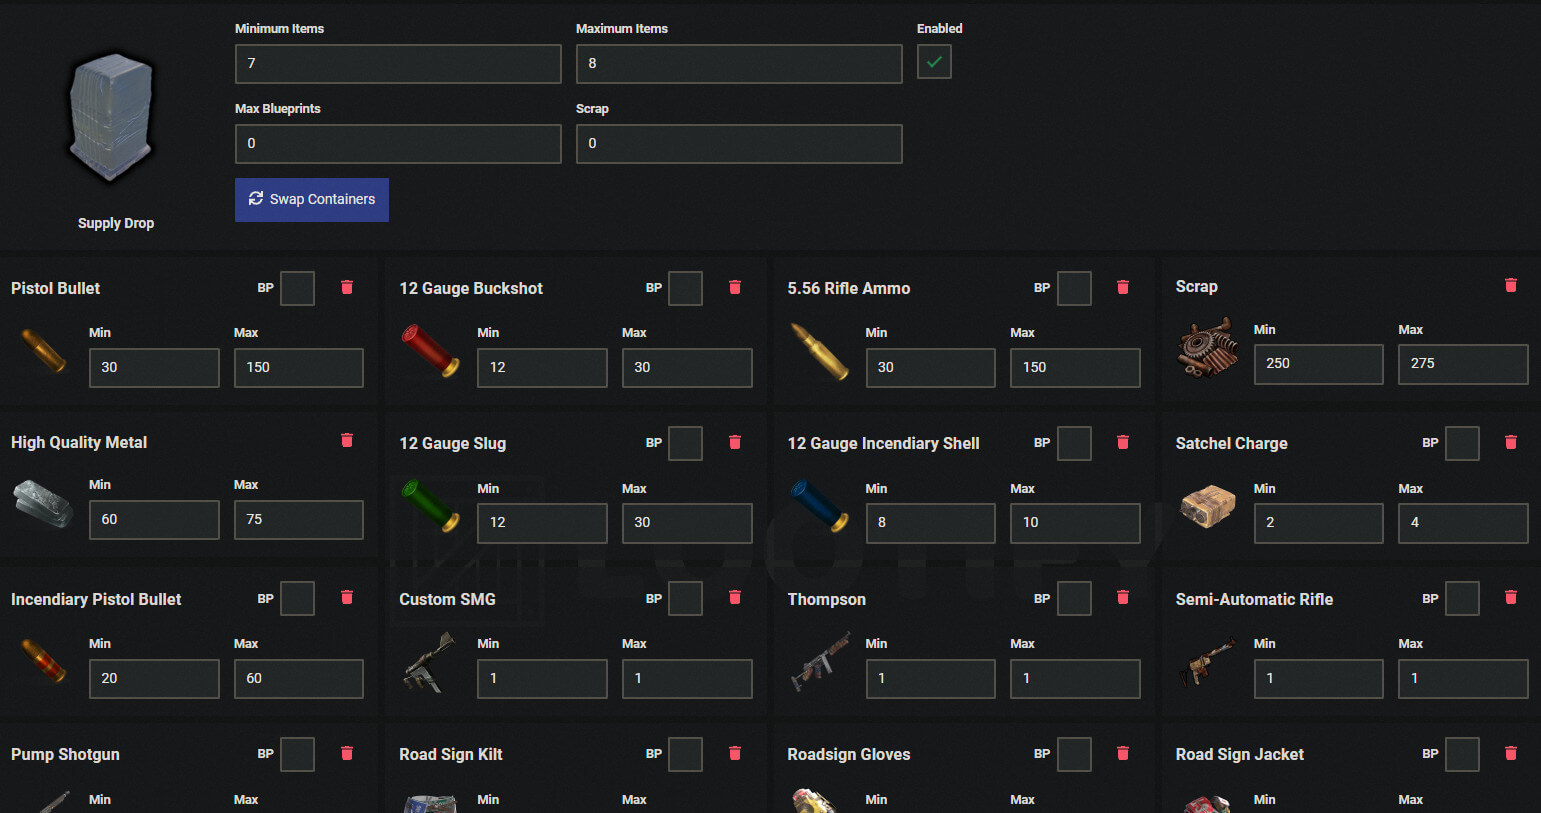The height and width of the screenshot is (813, 1541).
Task: Click the 12 Gauge Buckshot shell icon
Action: (430, 352)
